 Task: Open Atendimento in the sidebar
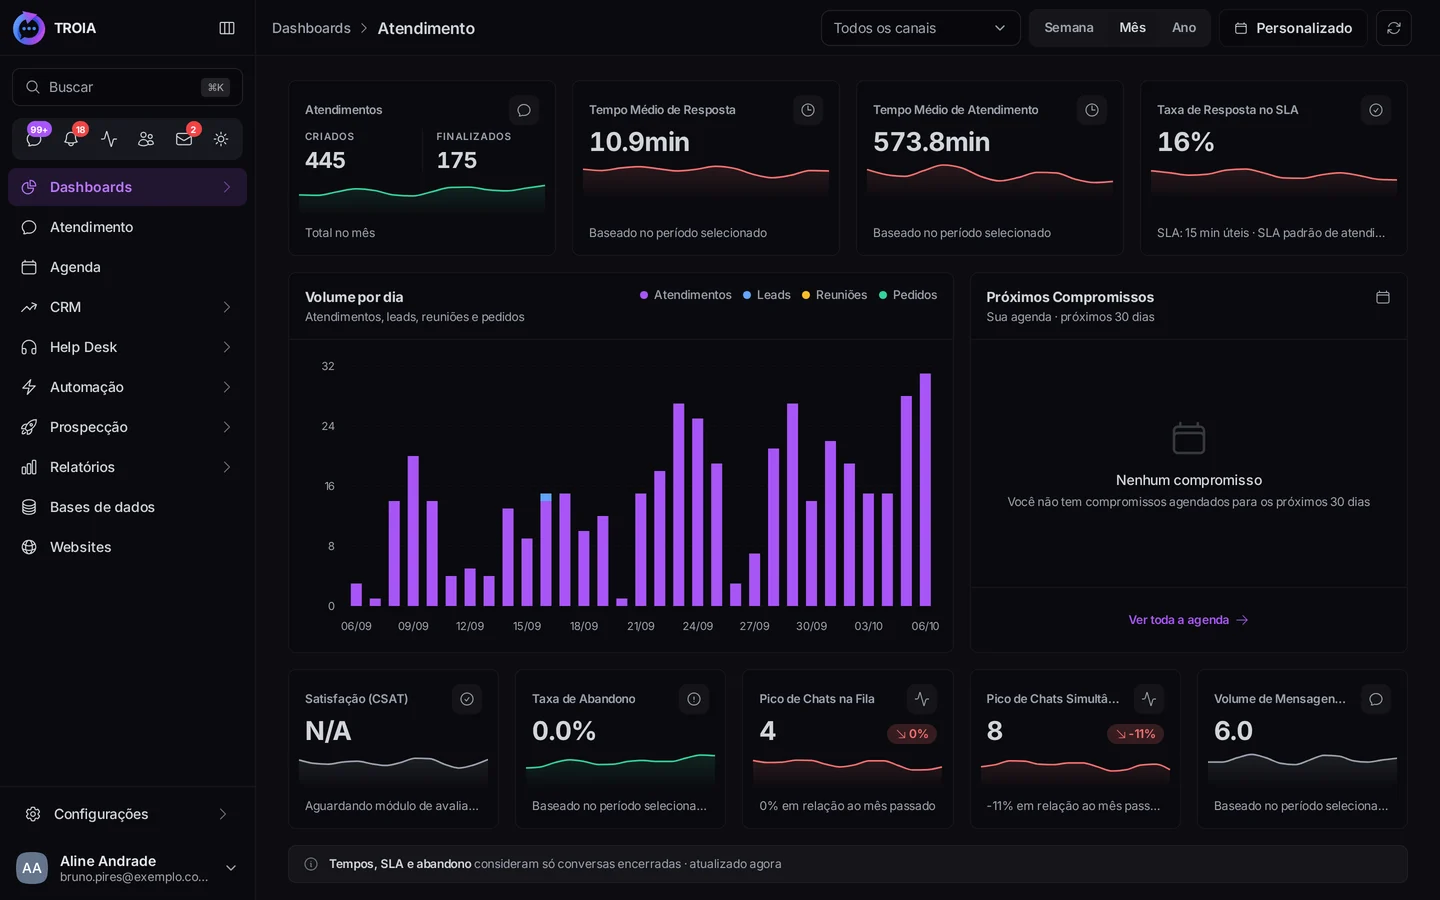point(127,227)
